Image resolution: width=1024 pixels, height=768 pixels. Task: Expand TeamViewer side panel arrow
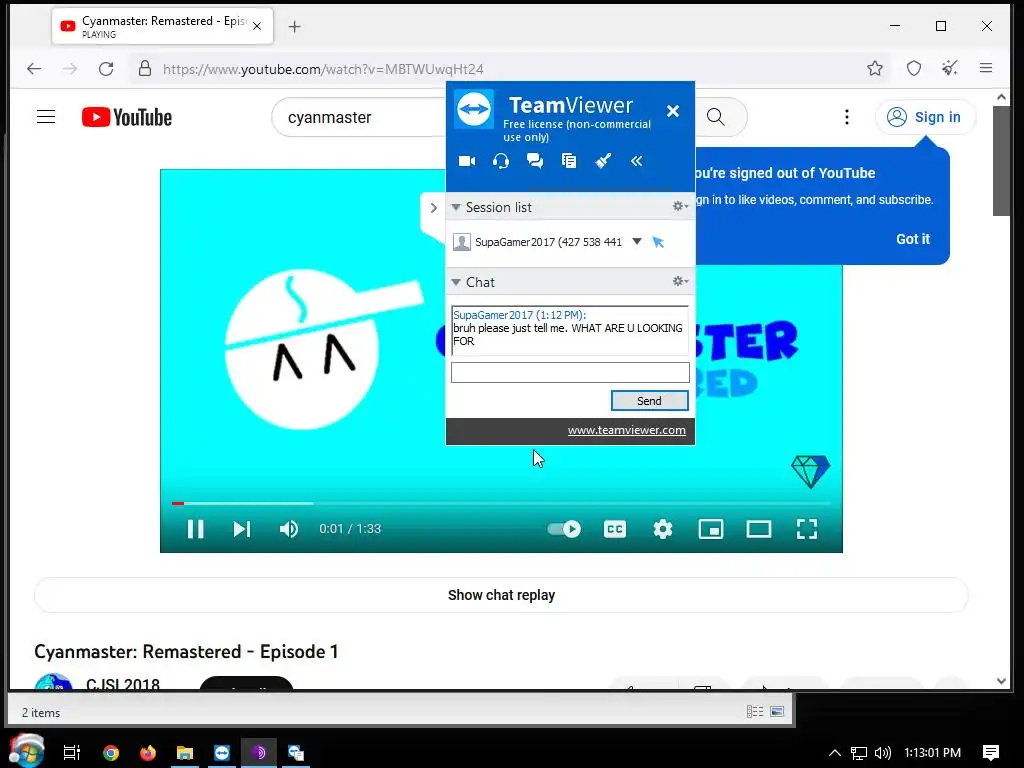coord(434,208)
